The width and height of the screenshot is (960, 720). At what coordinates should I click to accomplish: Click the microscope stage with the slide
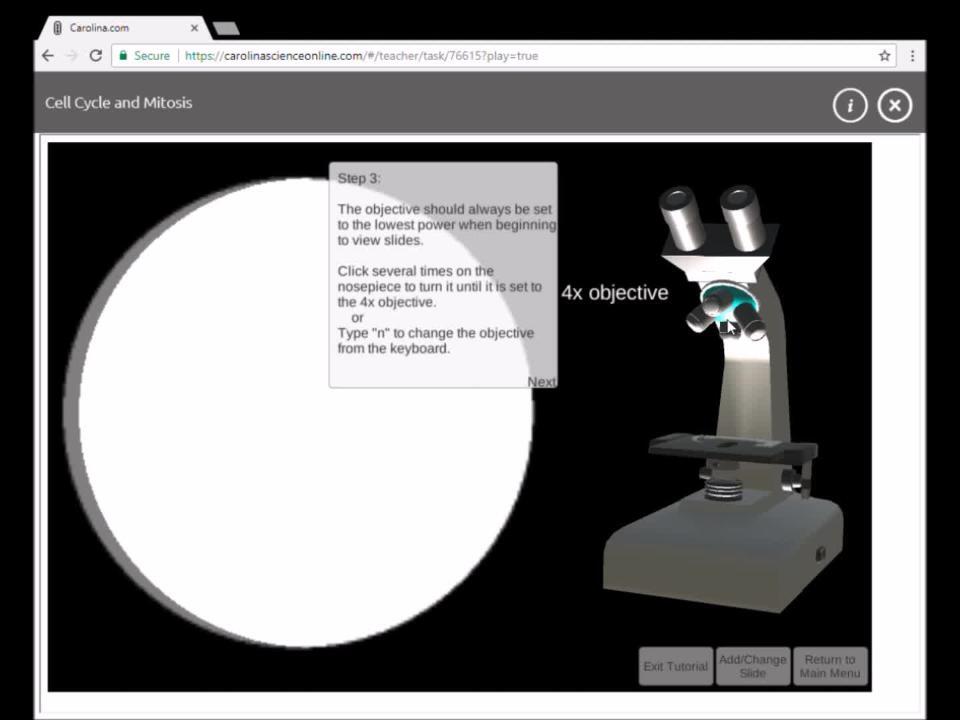point(732,447)
